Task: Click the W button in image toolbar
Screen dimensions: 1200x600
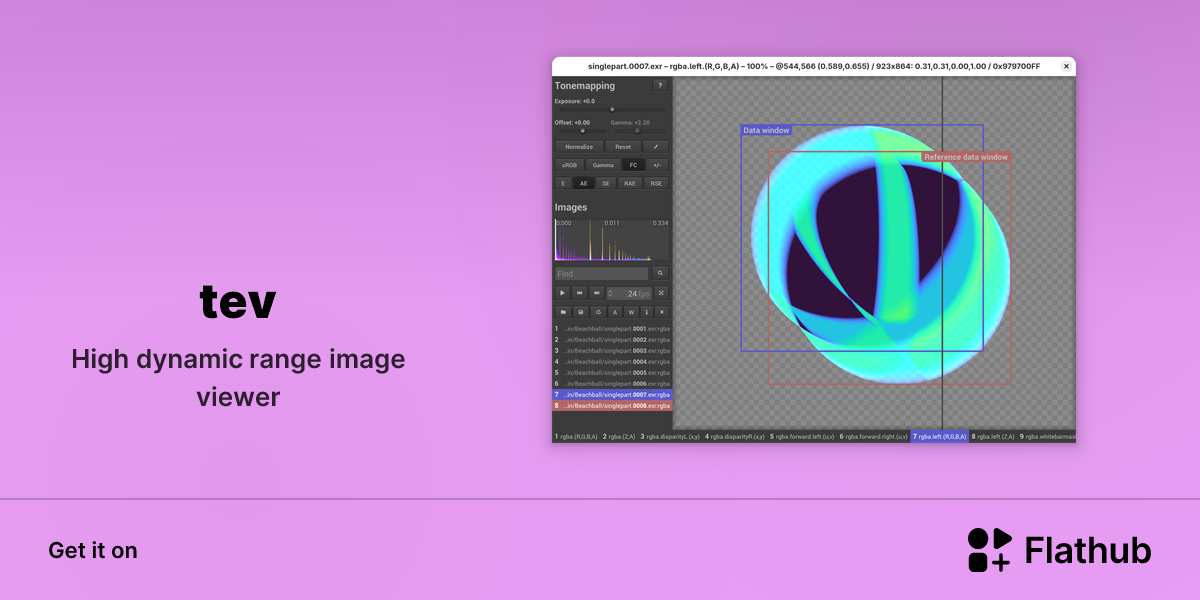Action: tap(631, 312)
